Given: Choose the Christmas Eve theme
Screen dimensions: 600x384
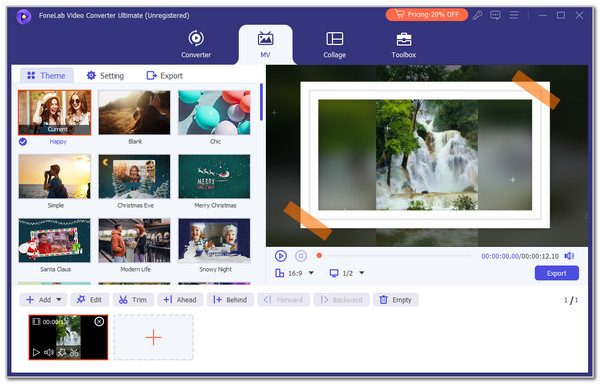Looking at the screenshot, I should (x=134, y=176).
